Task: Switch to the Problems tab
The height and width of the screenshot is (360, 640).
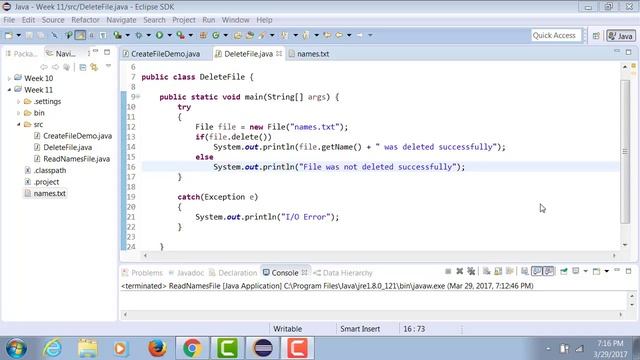Action: (142, 273)
